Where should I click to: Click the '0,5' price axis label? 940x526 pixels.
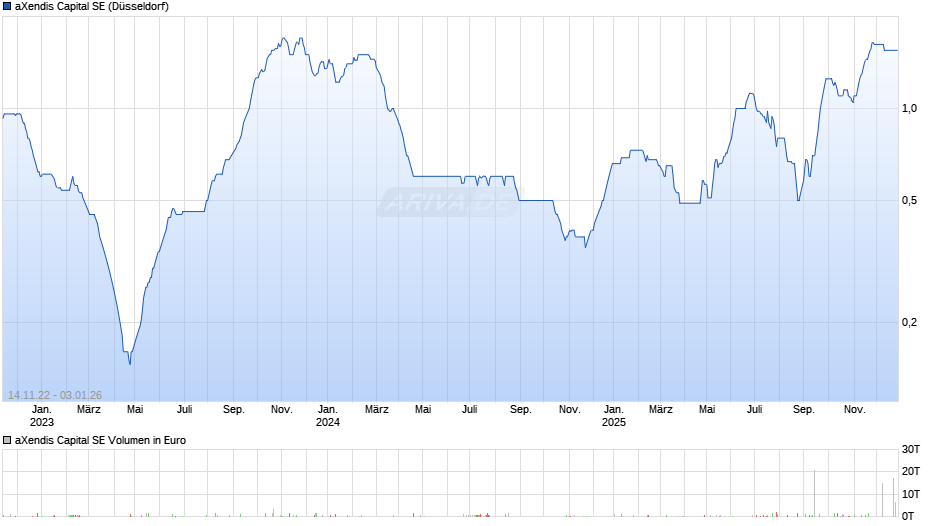909,200
